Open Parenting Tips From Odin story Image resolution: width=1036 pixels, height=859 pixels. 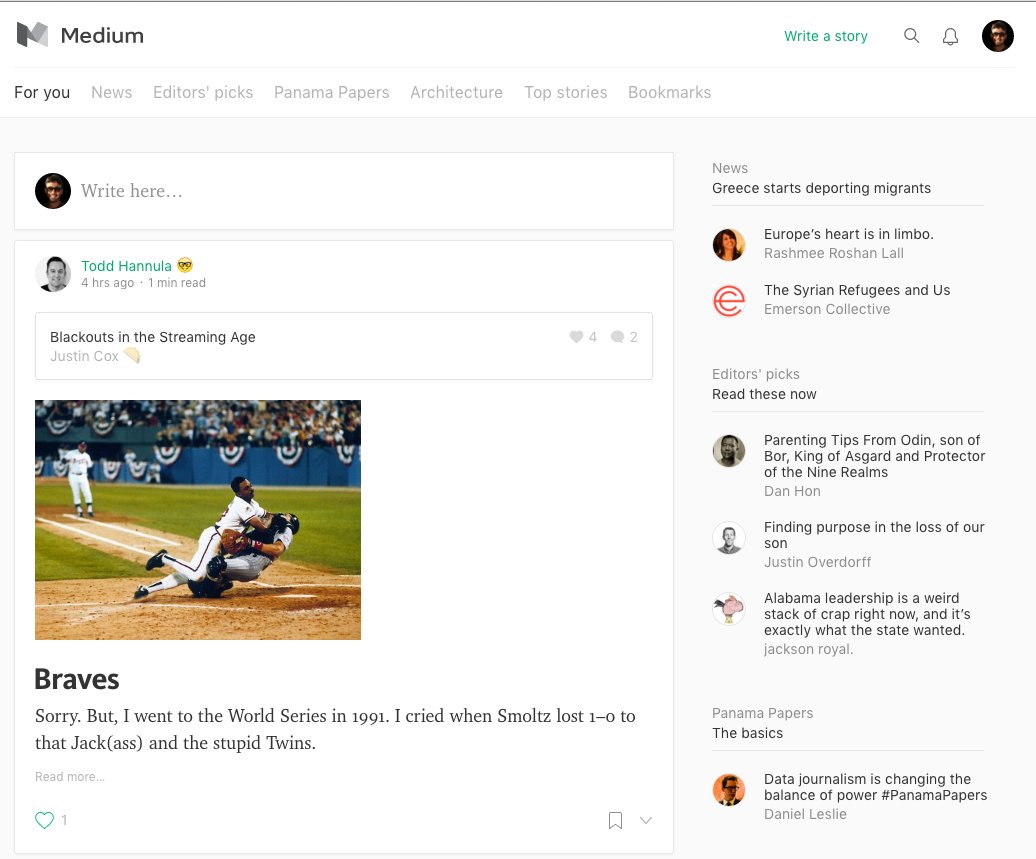tap(874, 456)
